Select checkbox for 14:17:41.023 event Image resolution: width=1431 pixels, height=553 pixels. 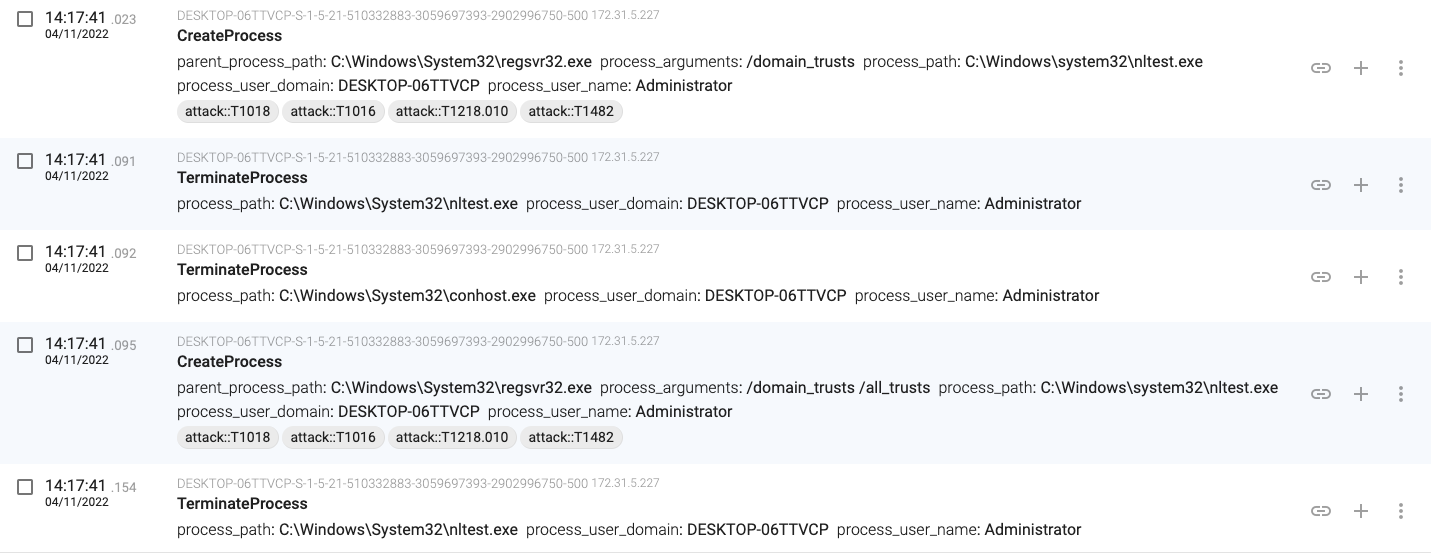click(25, 19)
